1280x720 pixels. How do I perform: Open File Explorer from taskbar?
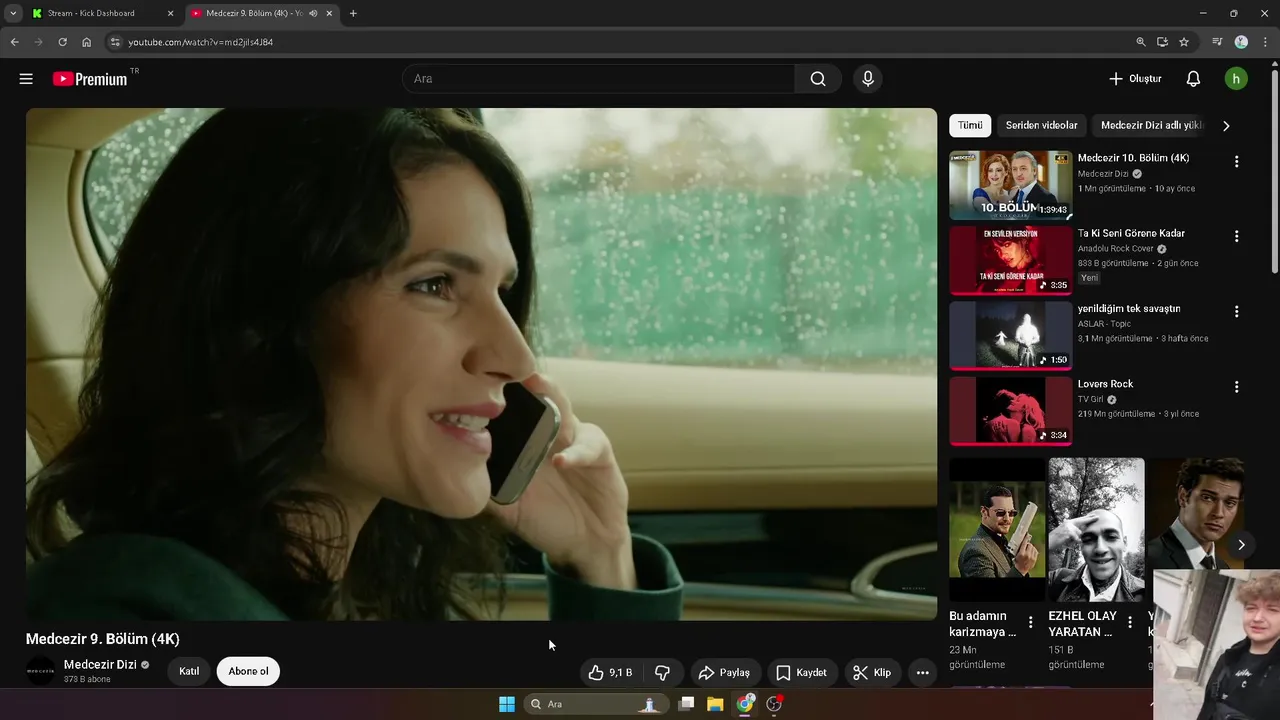715,704
